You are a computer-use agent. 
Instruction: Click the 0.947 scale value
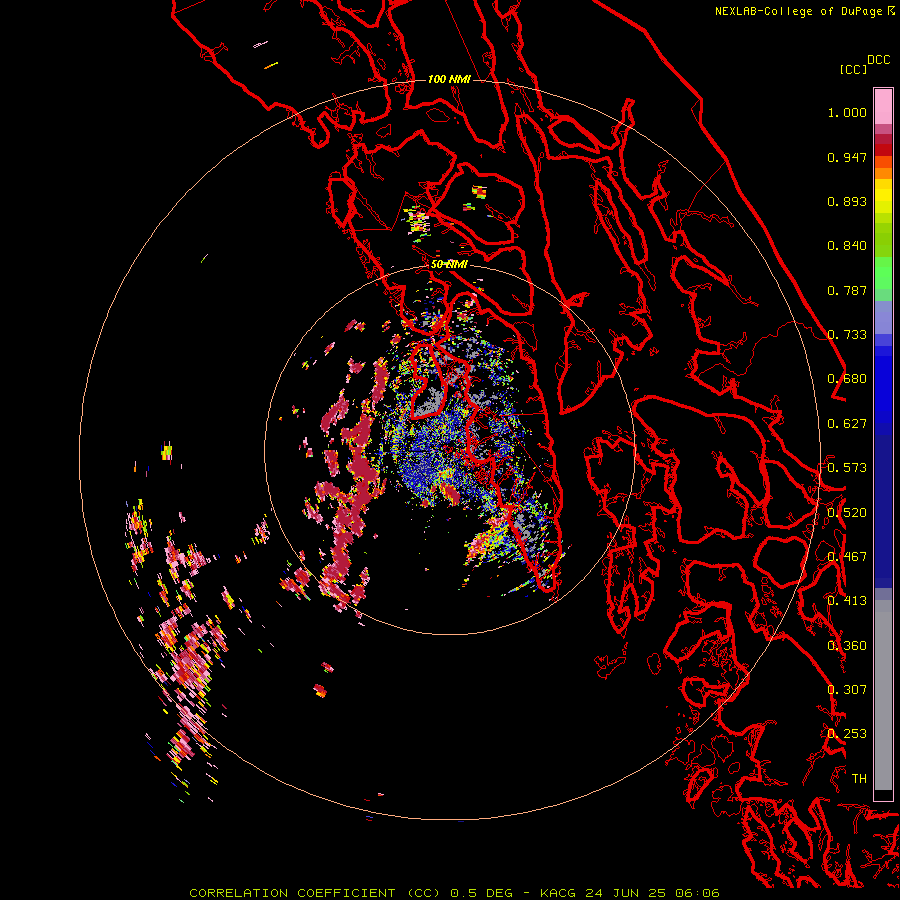click(x=847, y=157)
